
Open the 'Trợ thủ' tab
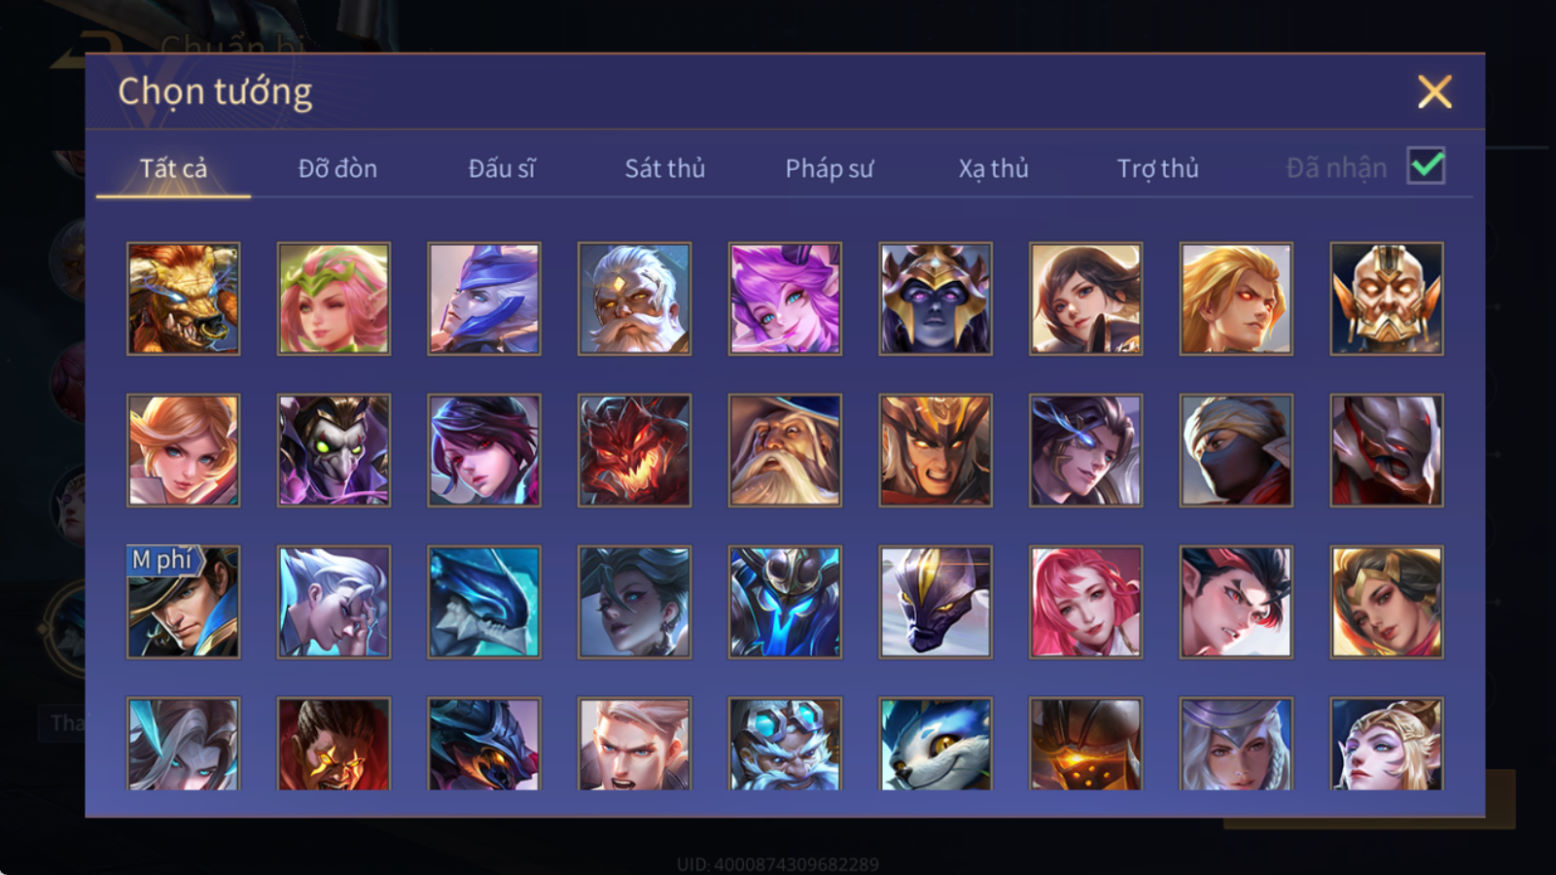(x=1158, y=168)
